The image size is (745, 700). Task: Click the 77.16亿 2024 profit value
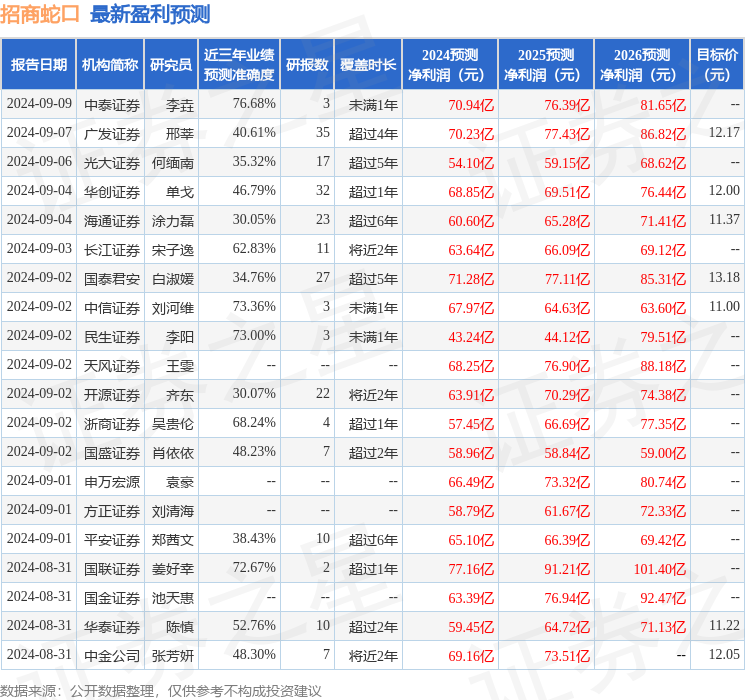pos(471,569)
